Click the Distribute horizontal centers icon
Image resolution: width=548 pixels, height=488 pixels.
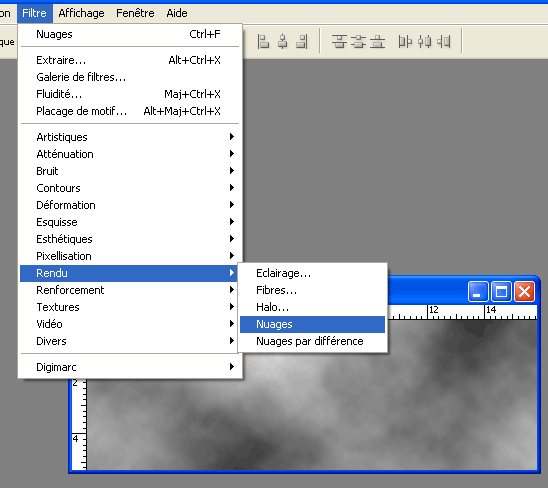425,42
